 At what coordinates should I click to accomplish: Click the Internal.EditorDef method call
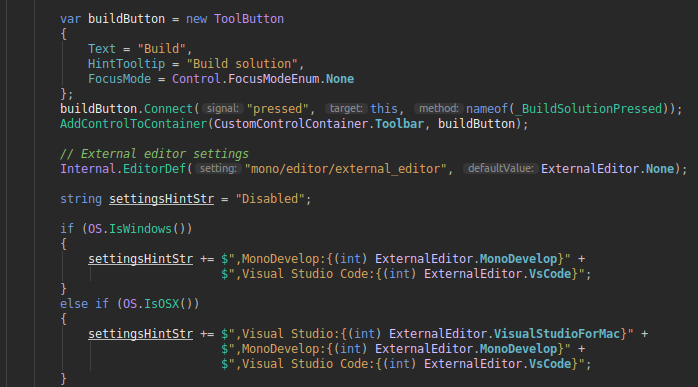coord(123,169)
